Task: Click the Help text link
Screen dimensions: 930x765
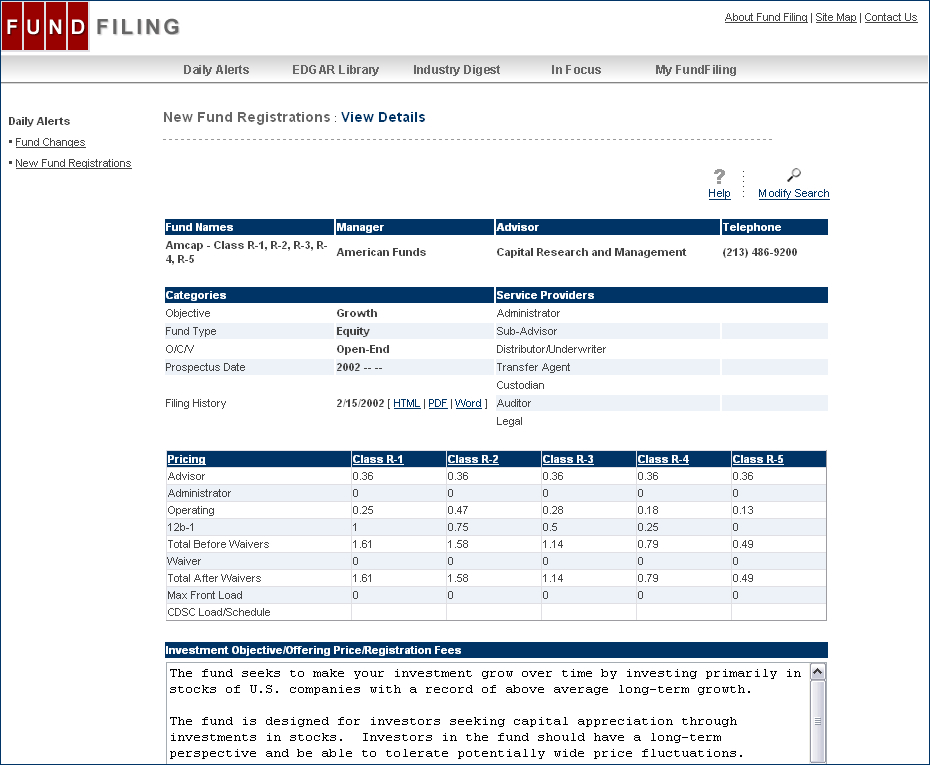Action: [x=719, y=193]
